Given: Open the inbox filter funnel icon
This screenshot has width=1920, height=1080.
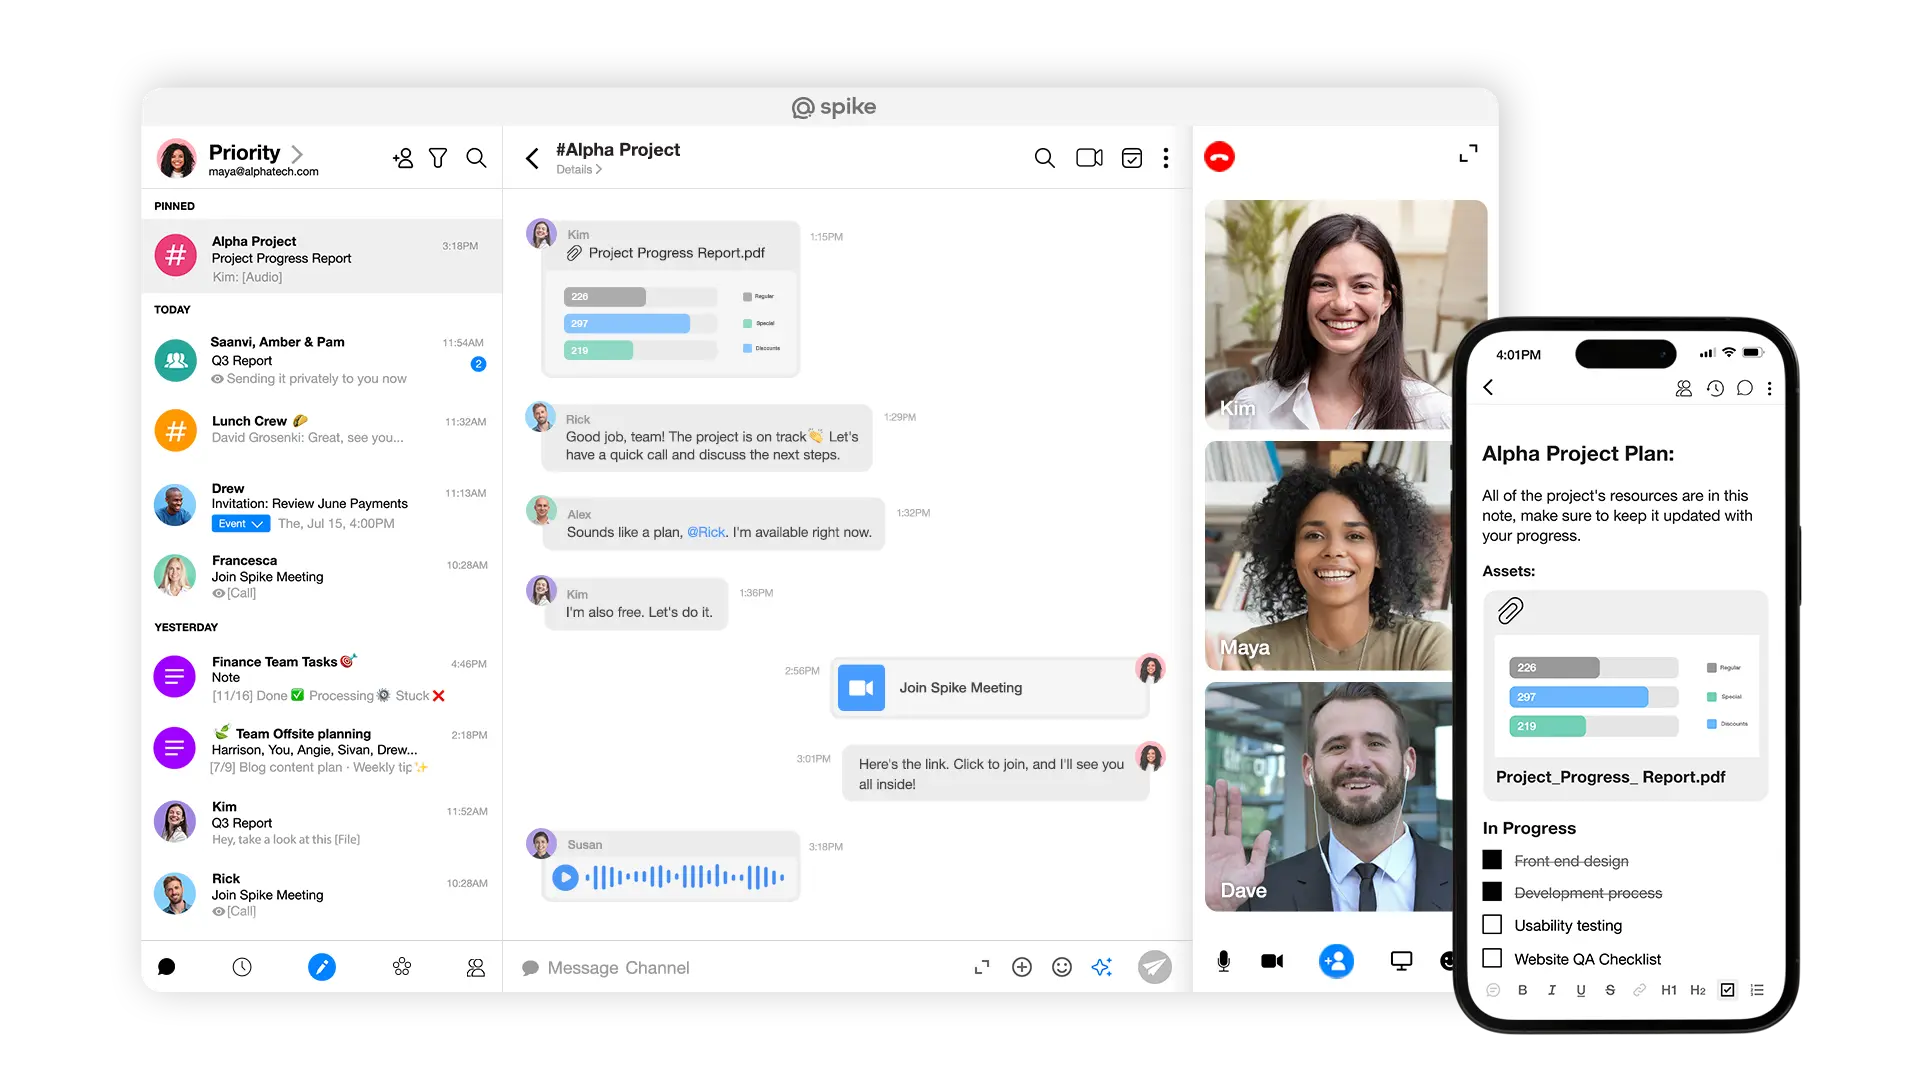Looking at the screenshot, I should click(438, 158).
